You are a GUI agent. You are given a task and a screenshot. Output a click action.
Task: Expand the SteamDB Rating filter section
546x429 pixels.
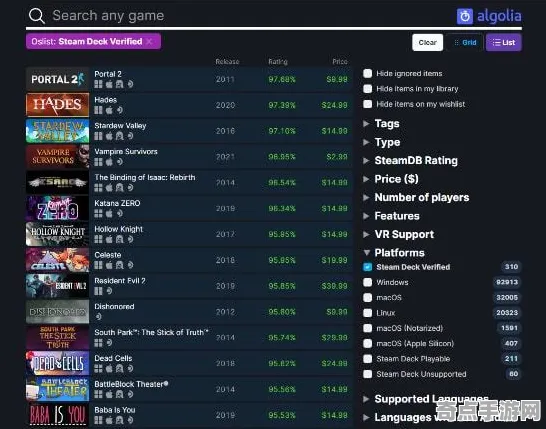410,161
